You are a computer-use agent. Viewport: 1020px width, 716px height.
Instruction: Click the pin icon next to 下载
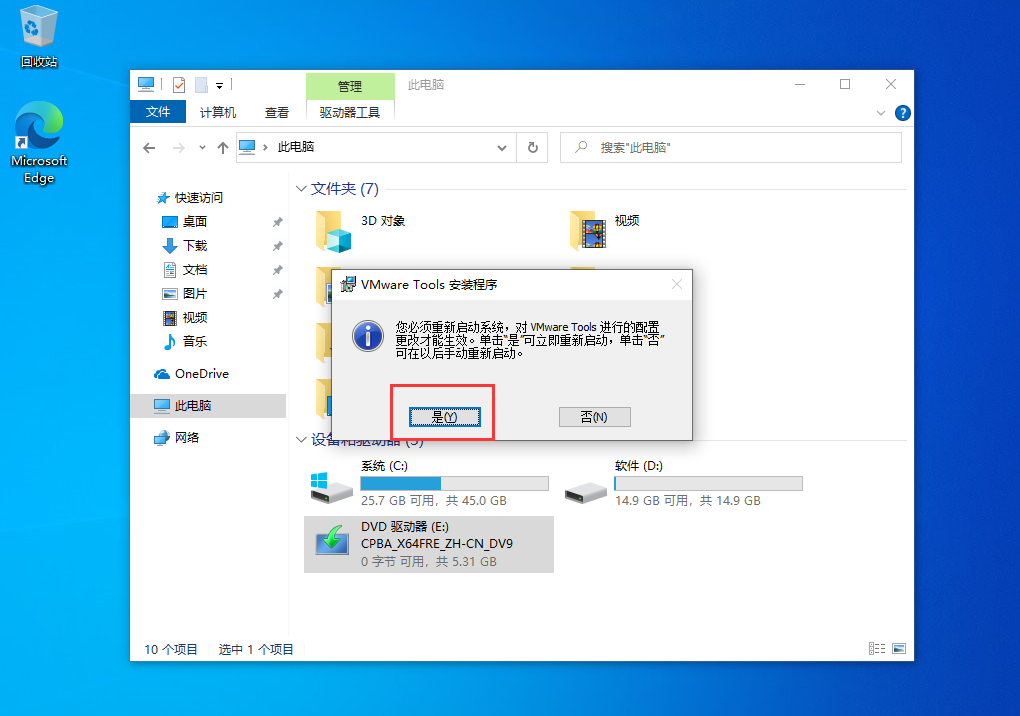tap(277, 246)
